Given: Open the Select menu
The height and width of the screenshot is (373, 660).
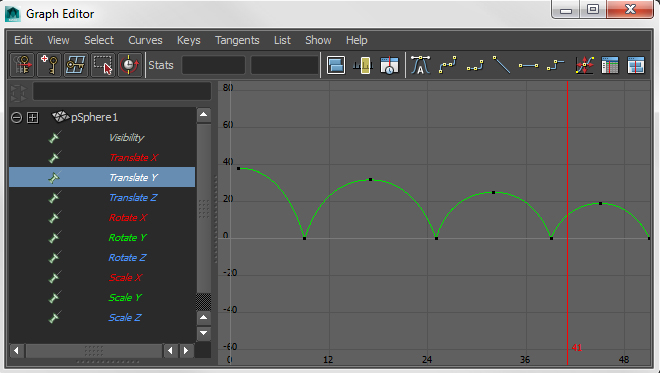Looking at the screenshot, I should [x=99, y=40].
